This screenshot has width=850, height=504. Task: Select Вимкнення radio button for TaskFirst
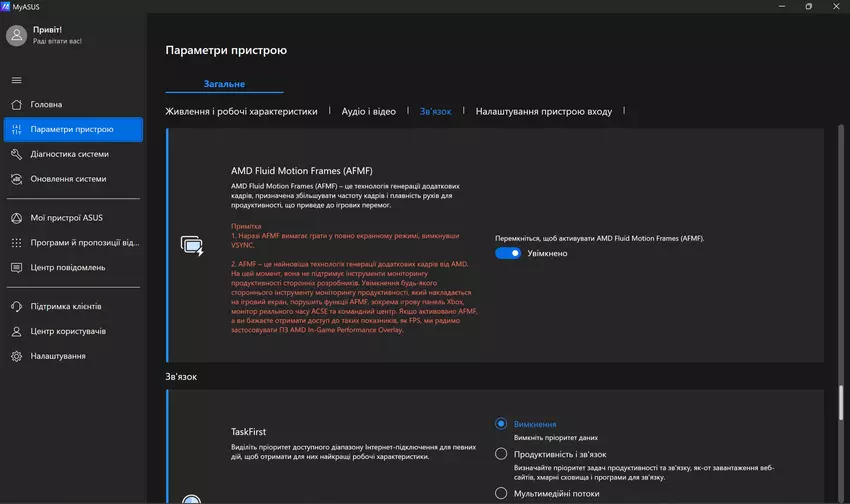501,424
